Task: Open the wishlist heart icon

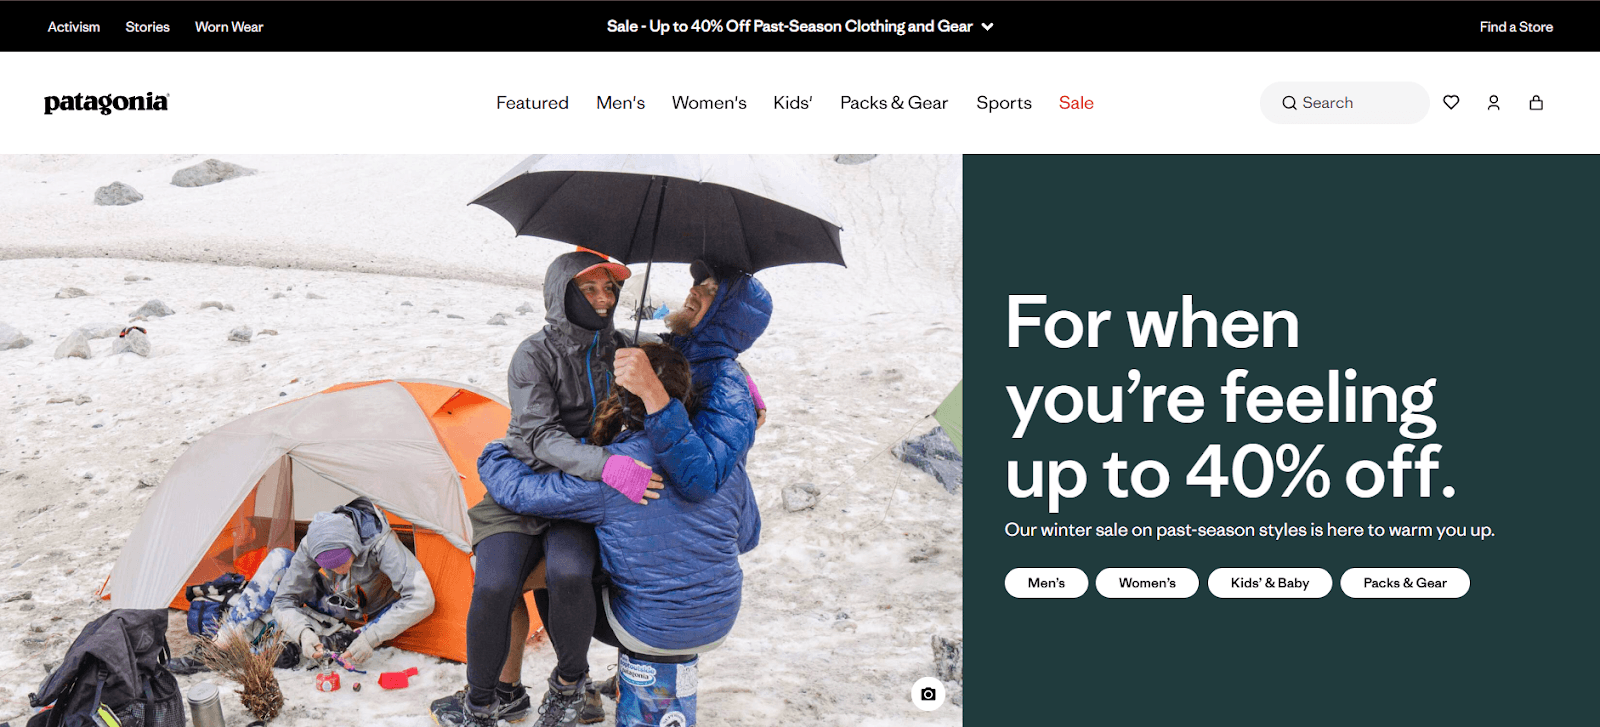Action: tap(1451, 102)
